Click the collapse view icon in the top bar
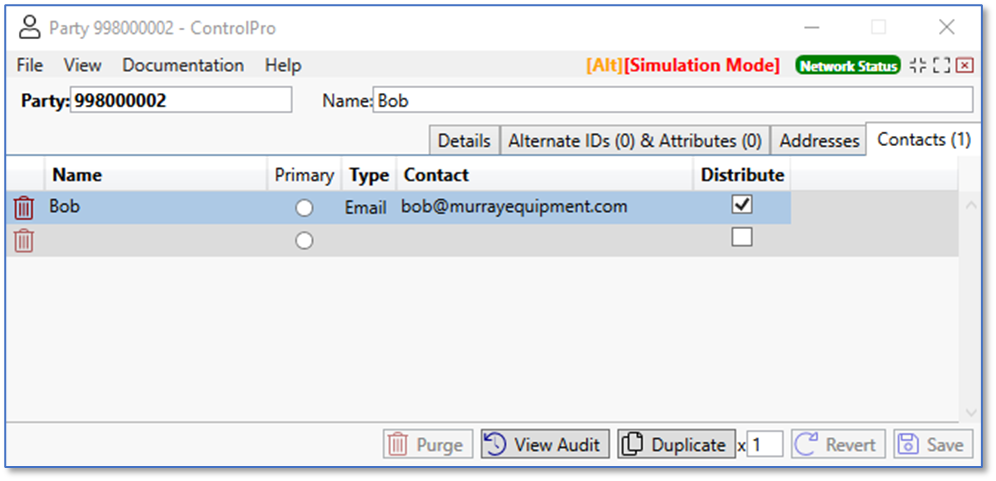 (x=918, y=66)
